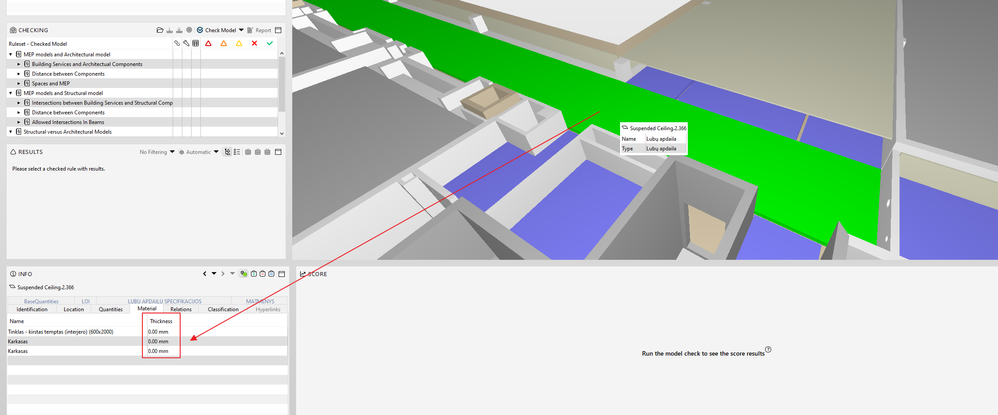Click green selection basket icon in Info toolbar

[x=253, y=274]
